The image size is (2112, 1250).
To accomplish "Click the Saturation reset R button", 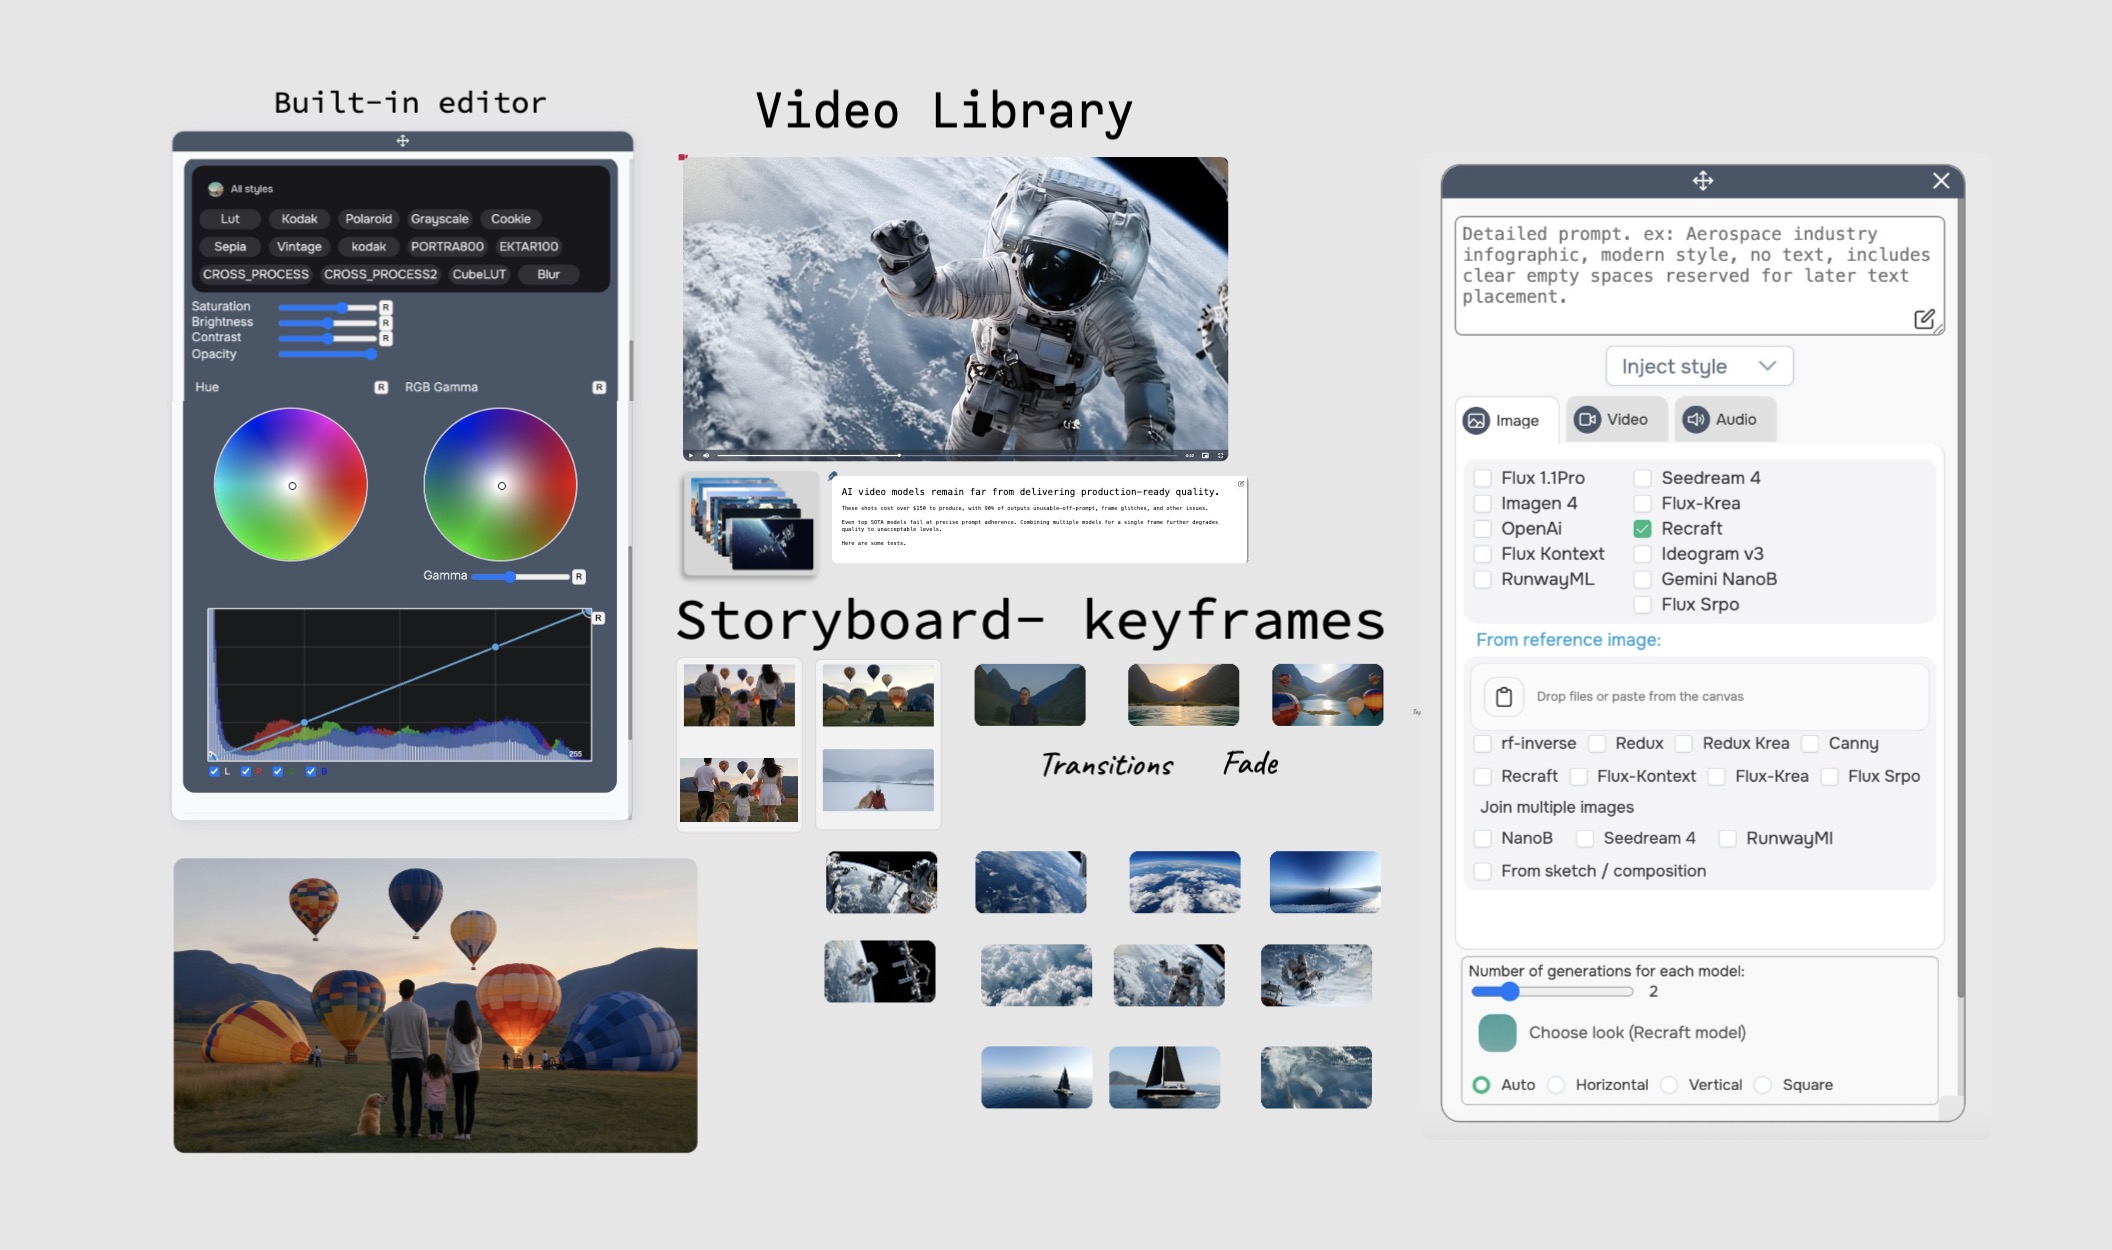I will (x=386, y=307).
